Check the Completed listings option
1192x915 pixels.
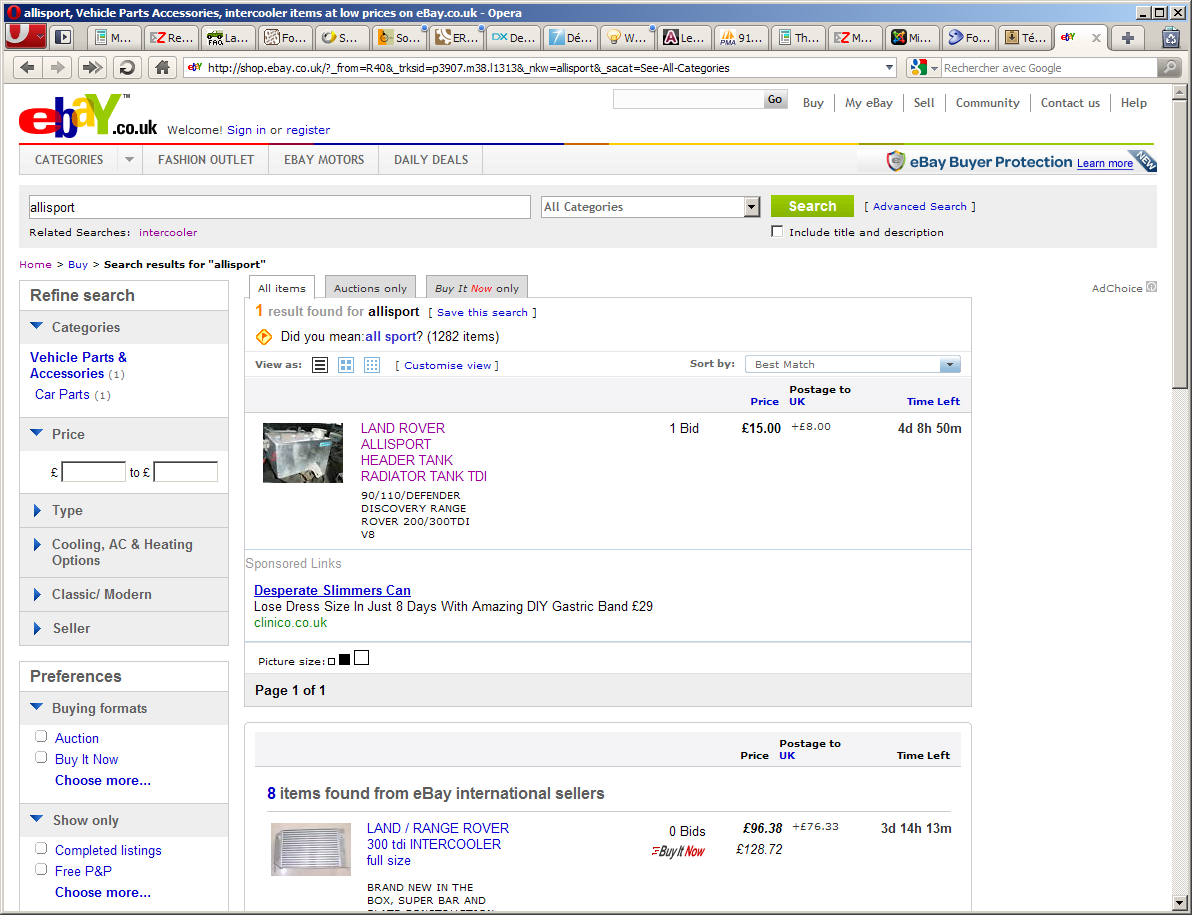pyautogui.click(x=41, y=849)
